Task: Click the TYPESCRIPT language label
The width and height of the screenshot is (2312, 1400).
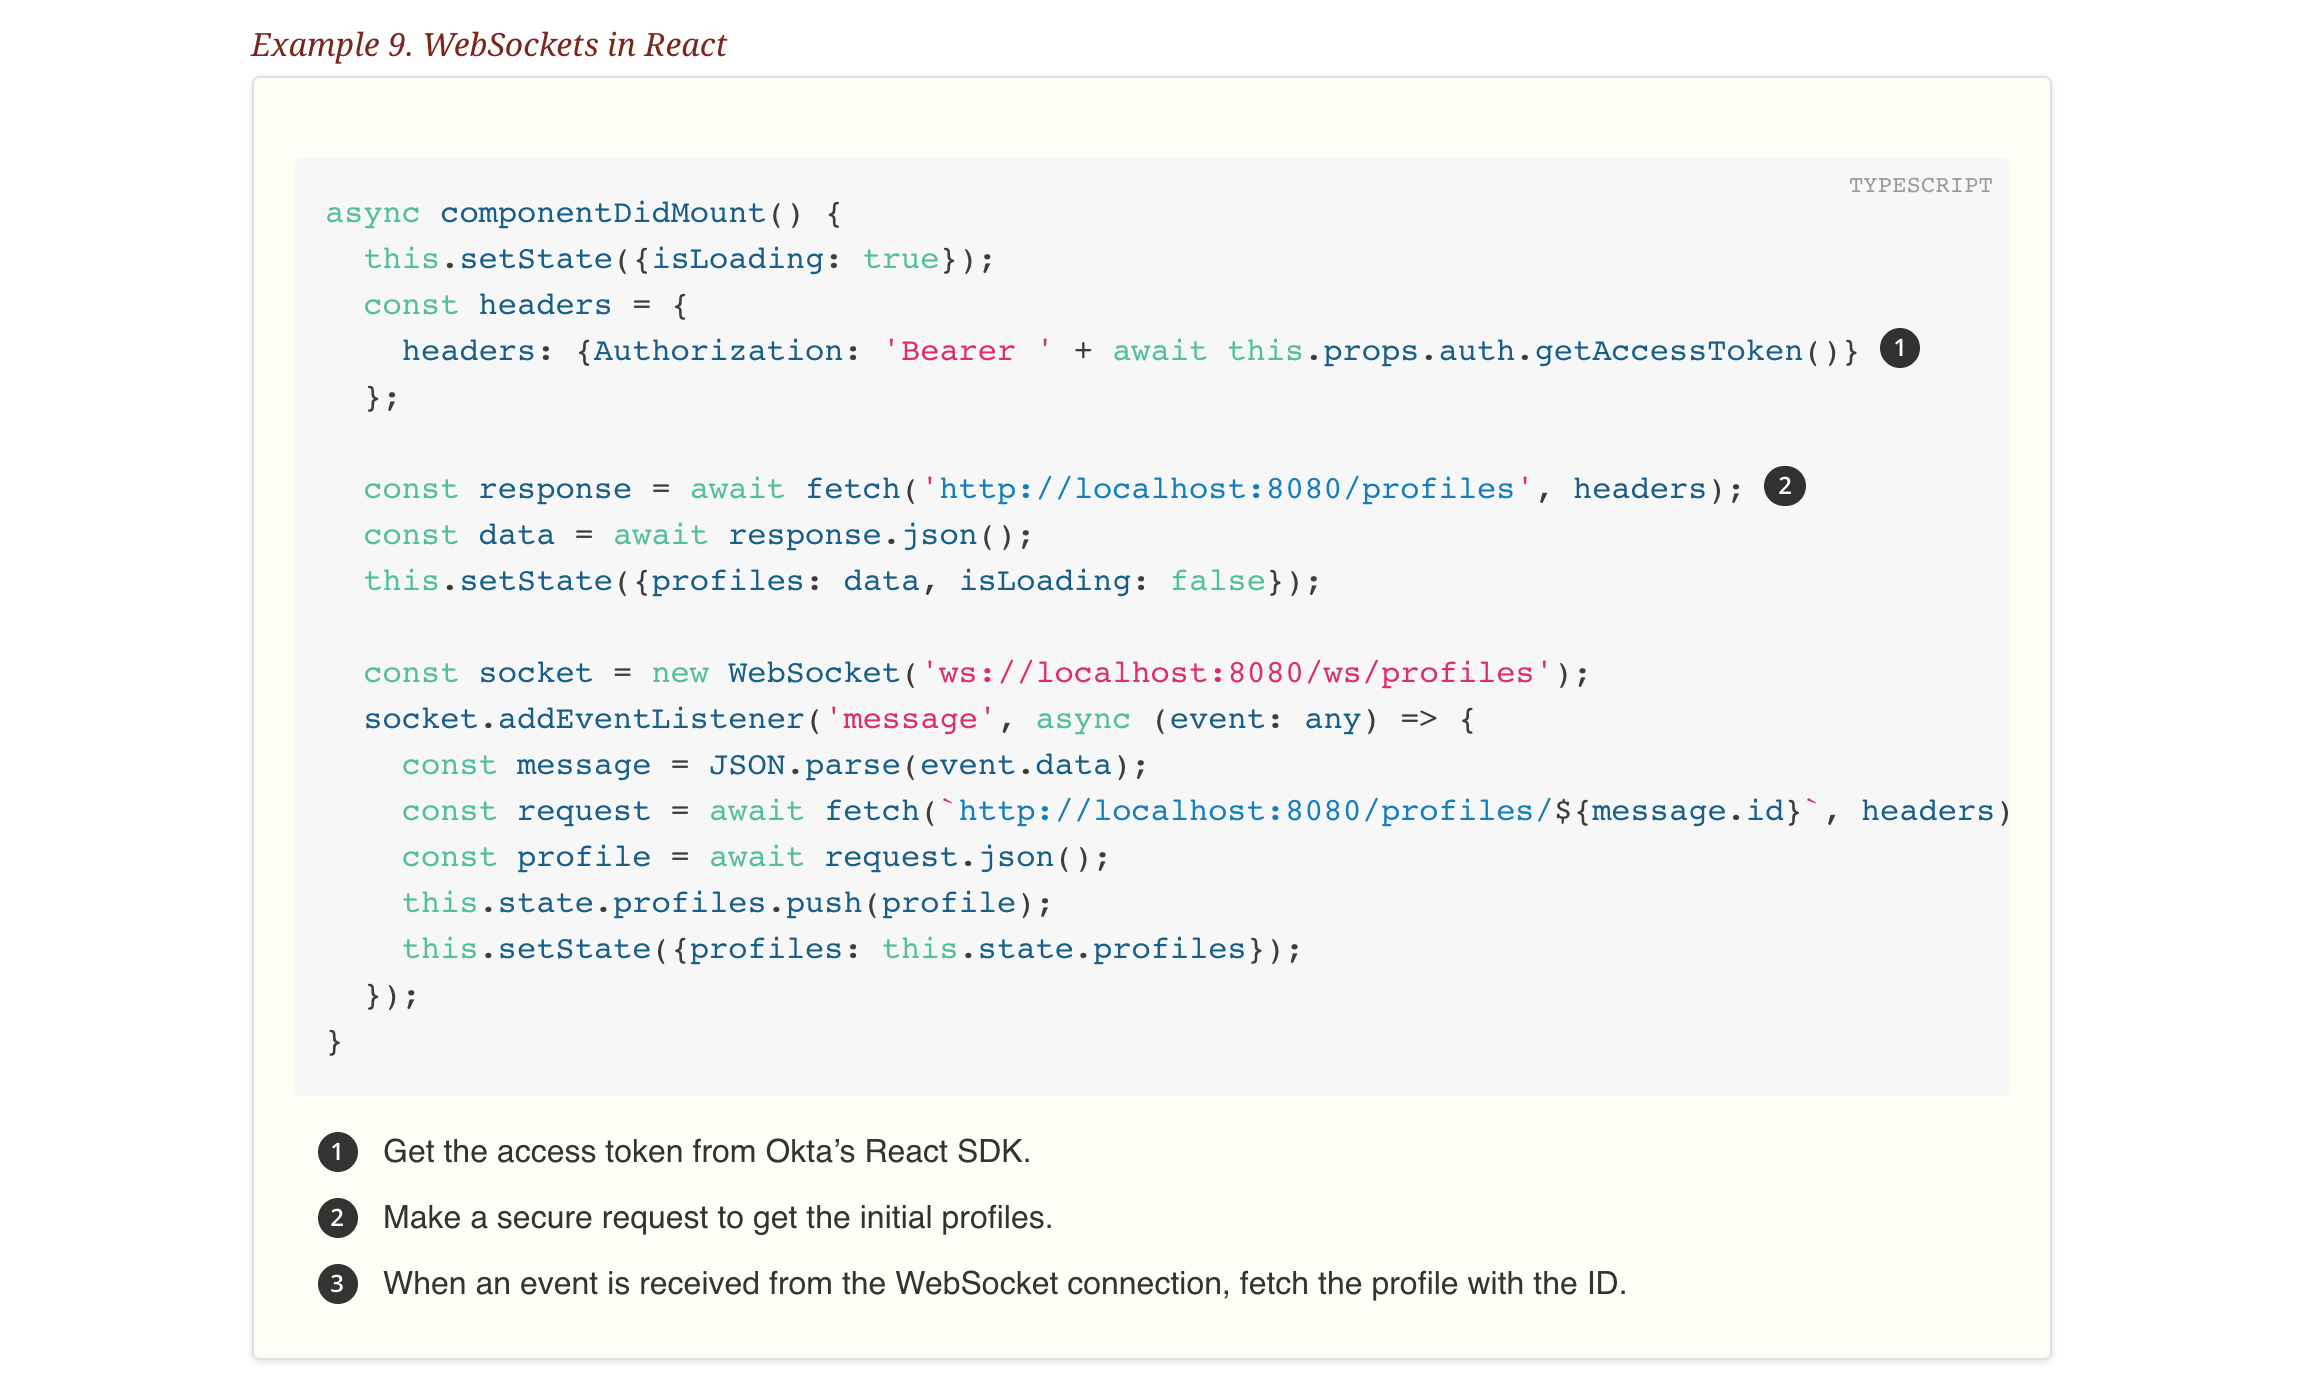Action: (x=1920, y=185)
